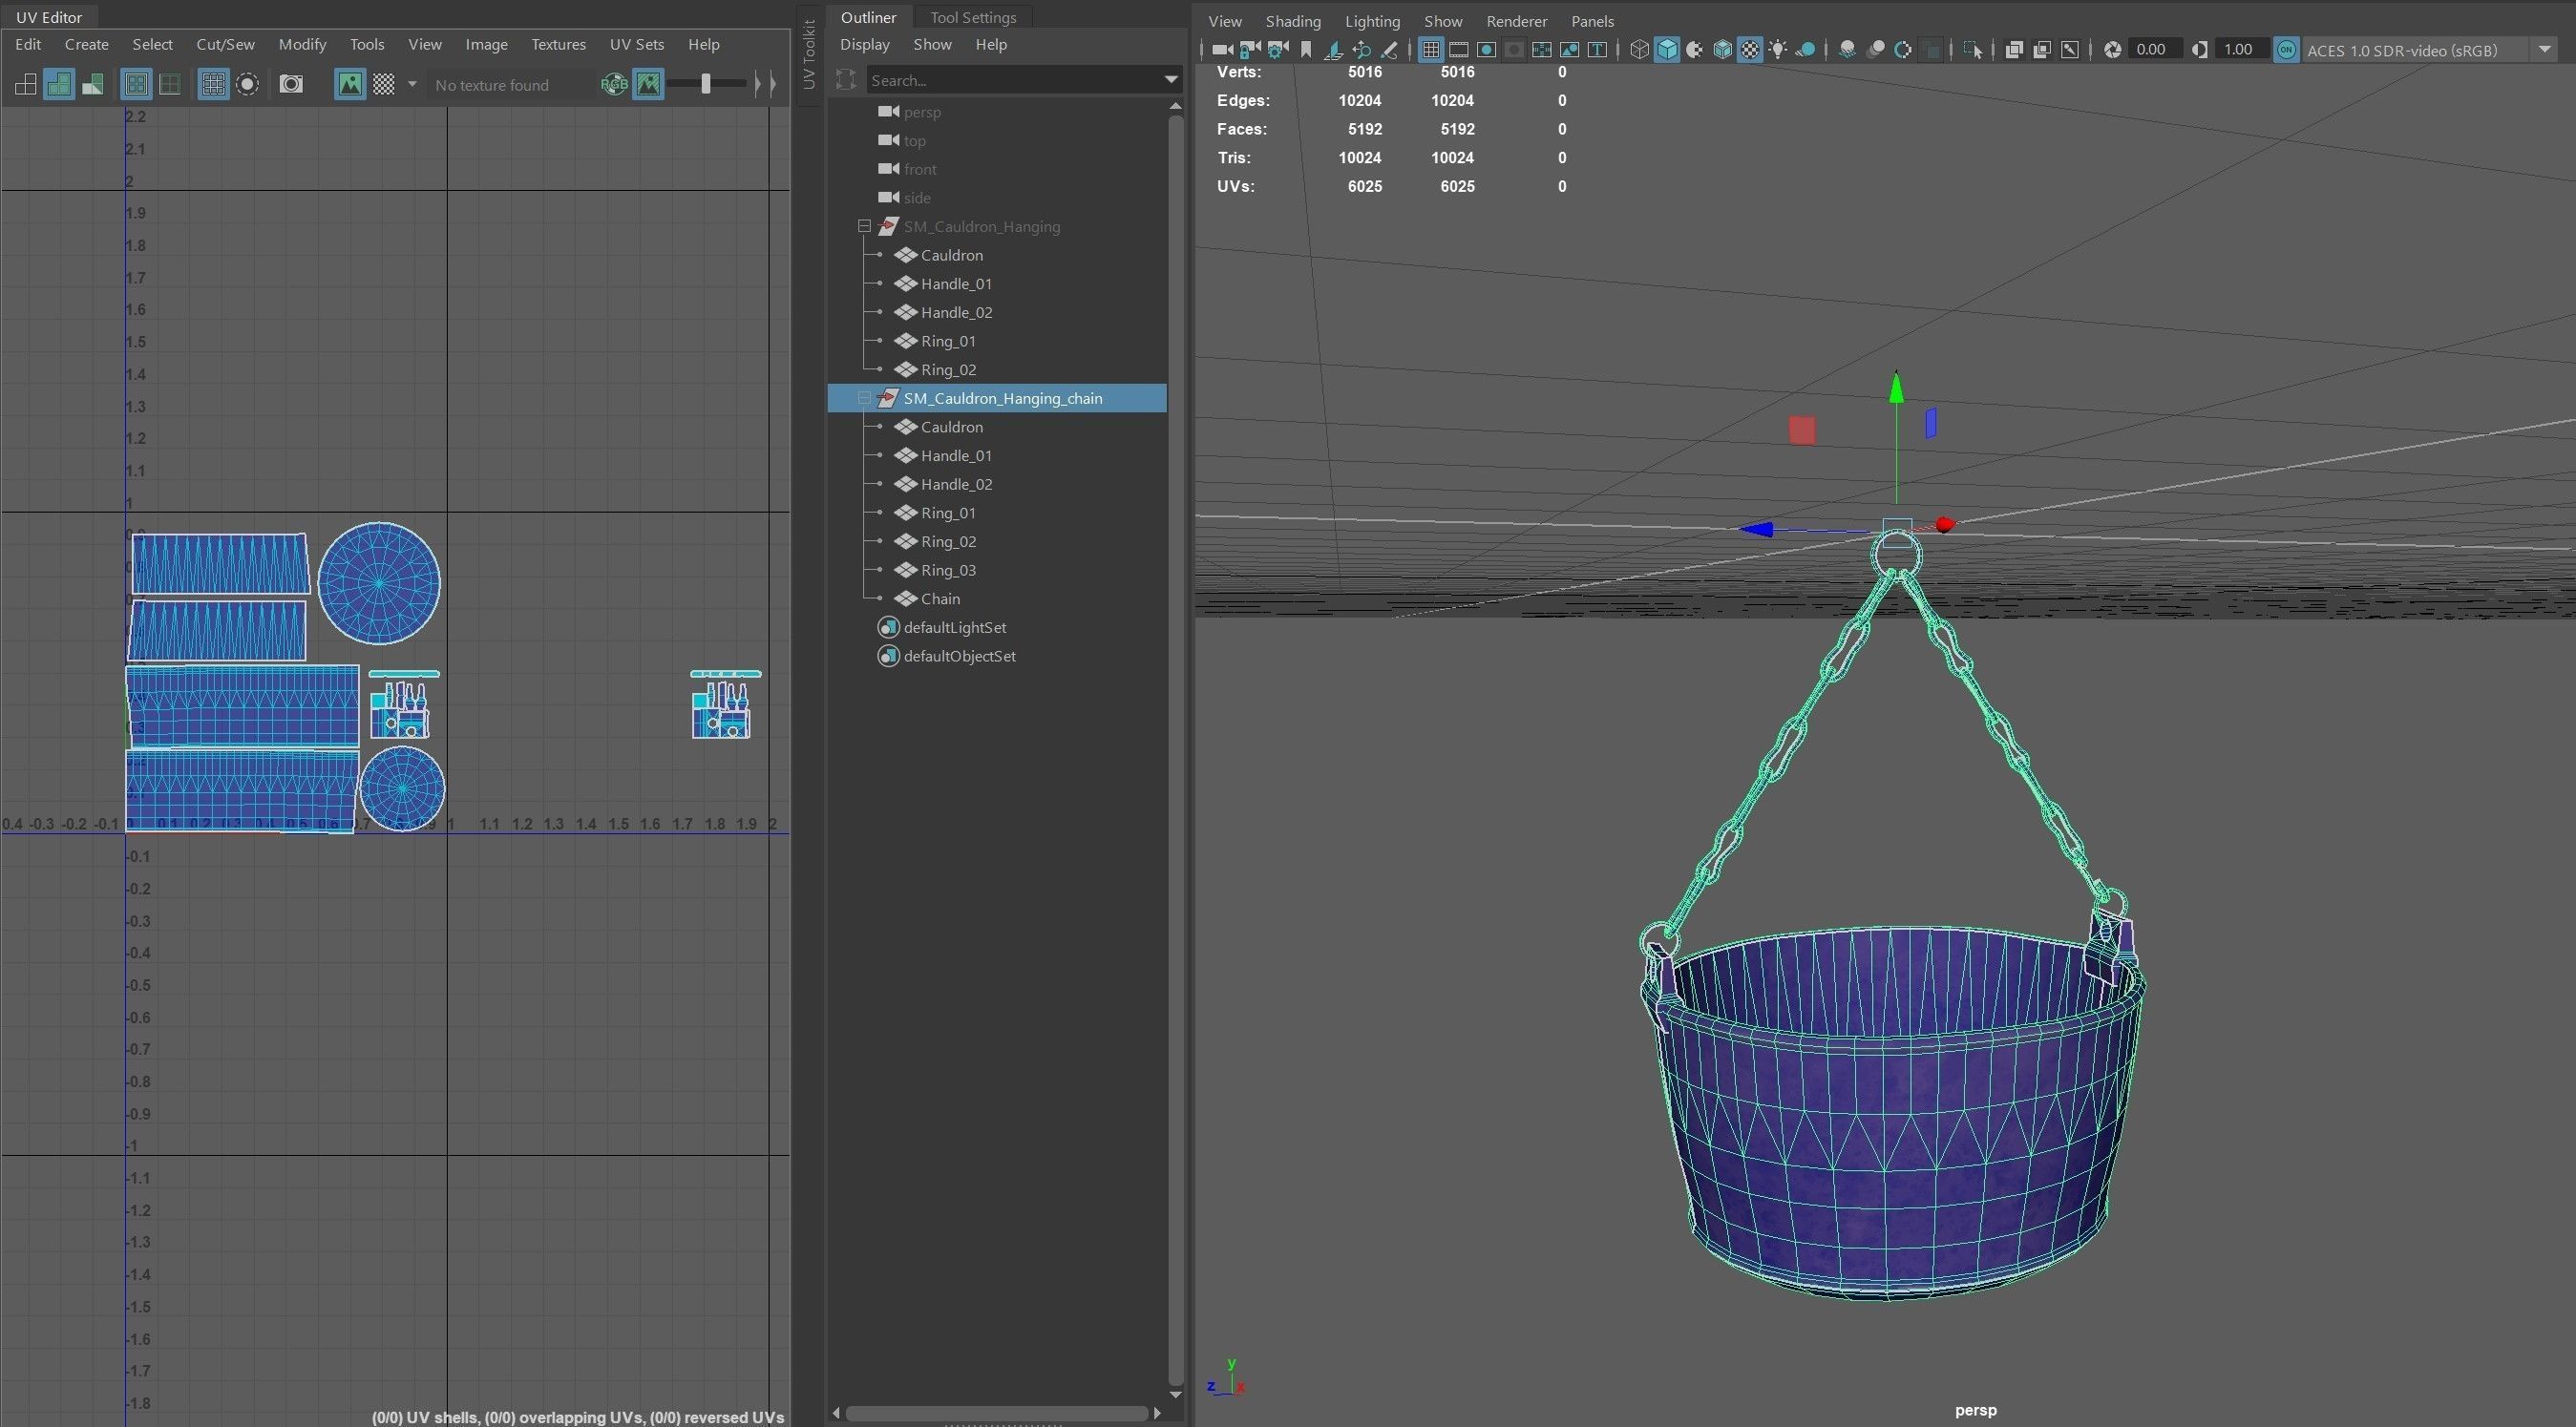Click viewport Select Camera icon
The image size is (2576, 1427).
pos(1221,49)
